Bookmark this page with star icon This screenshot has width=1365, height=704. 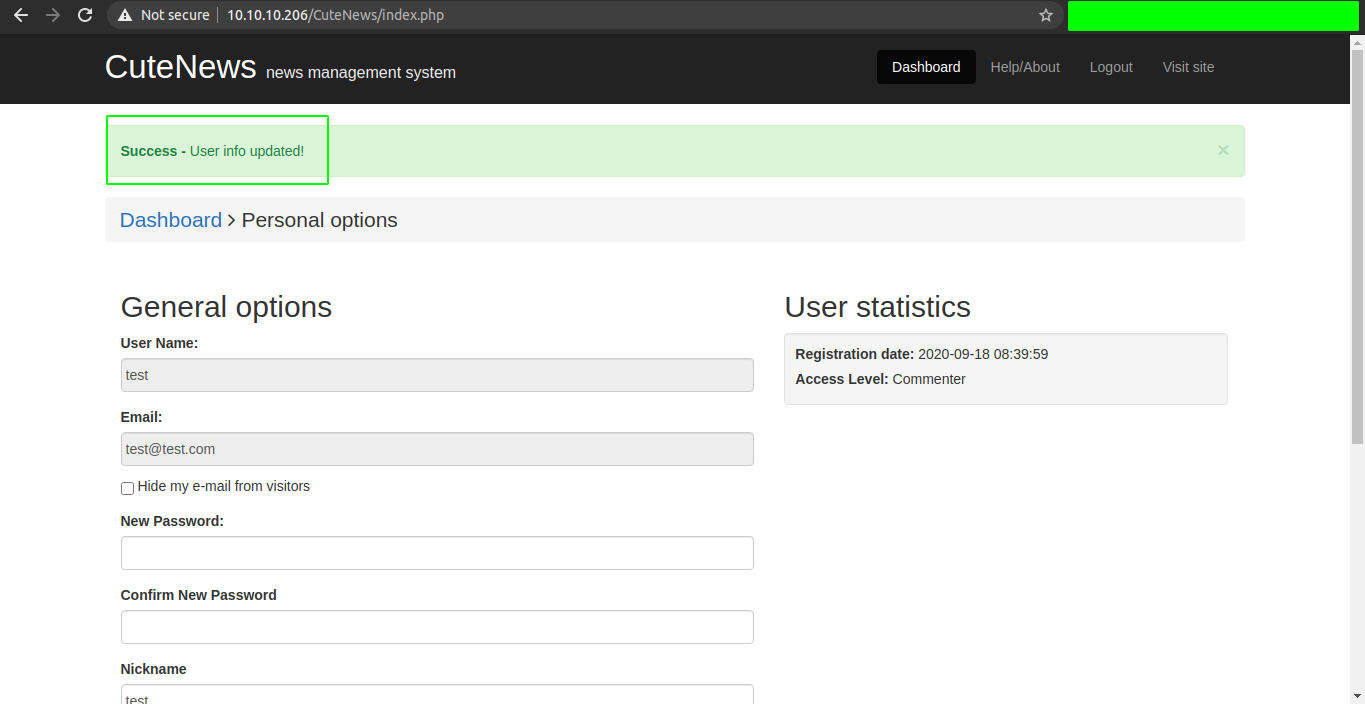tap(1046, 15)
